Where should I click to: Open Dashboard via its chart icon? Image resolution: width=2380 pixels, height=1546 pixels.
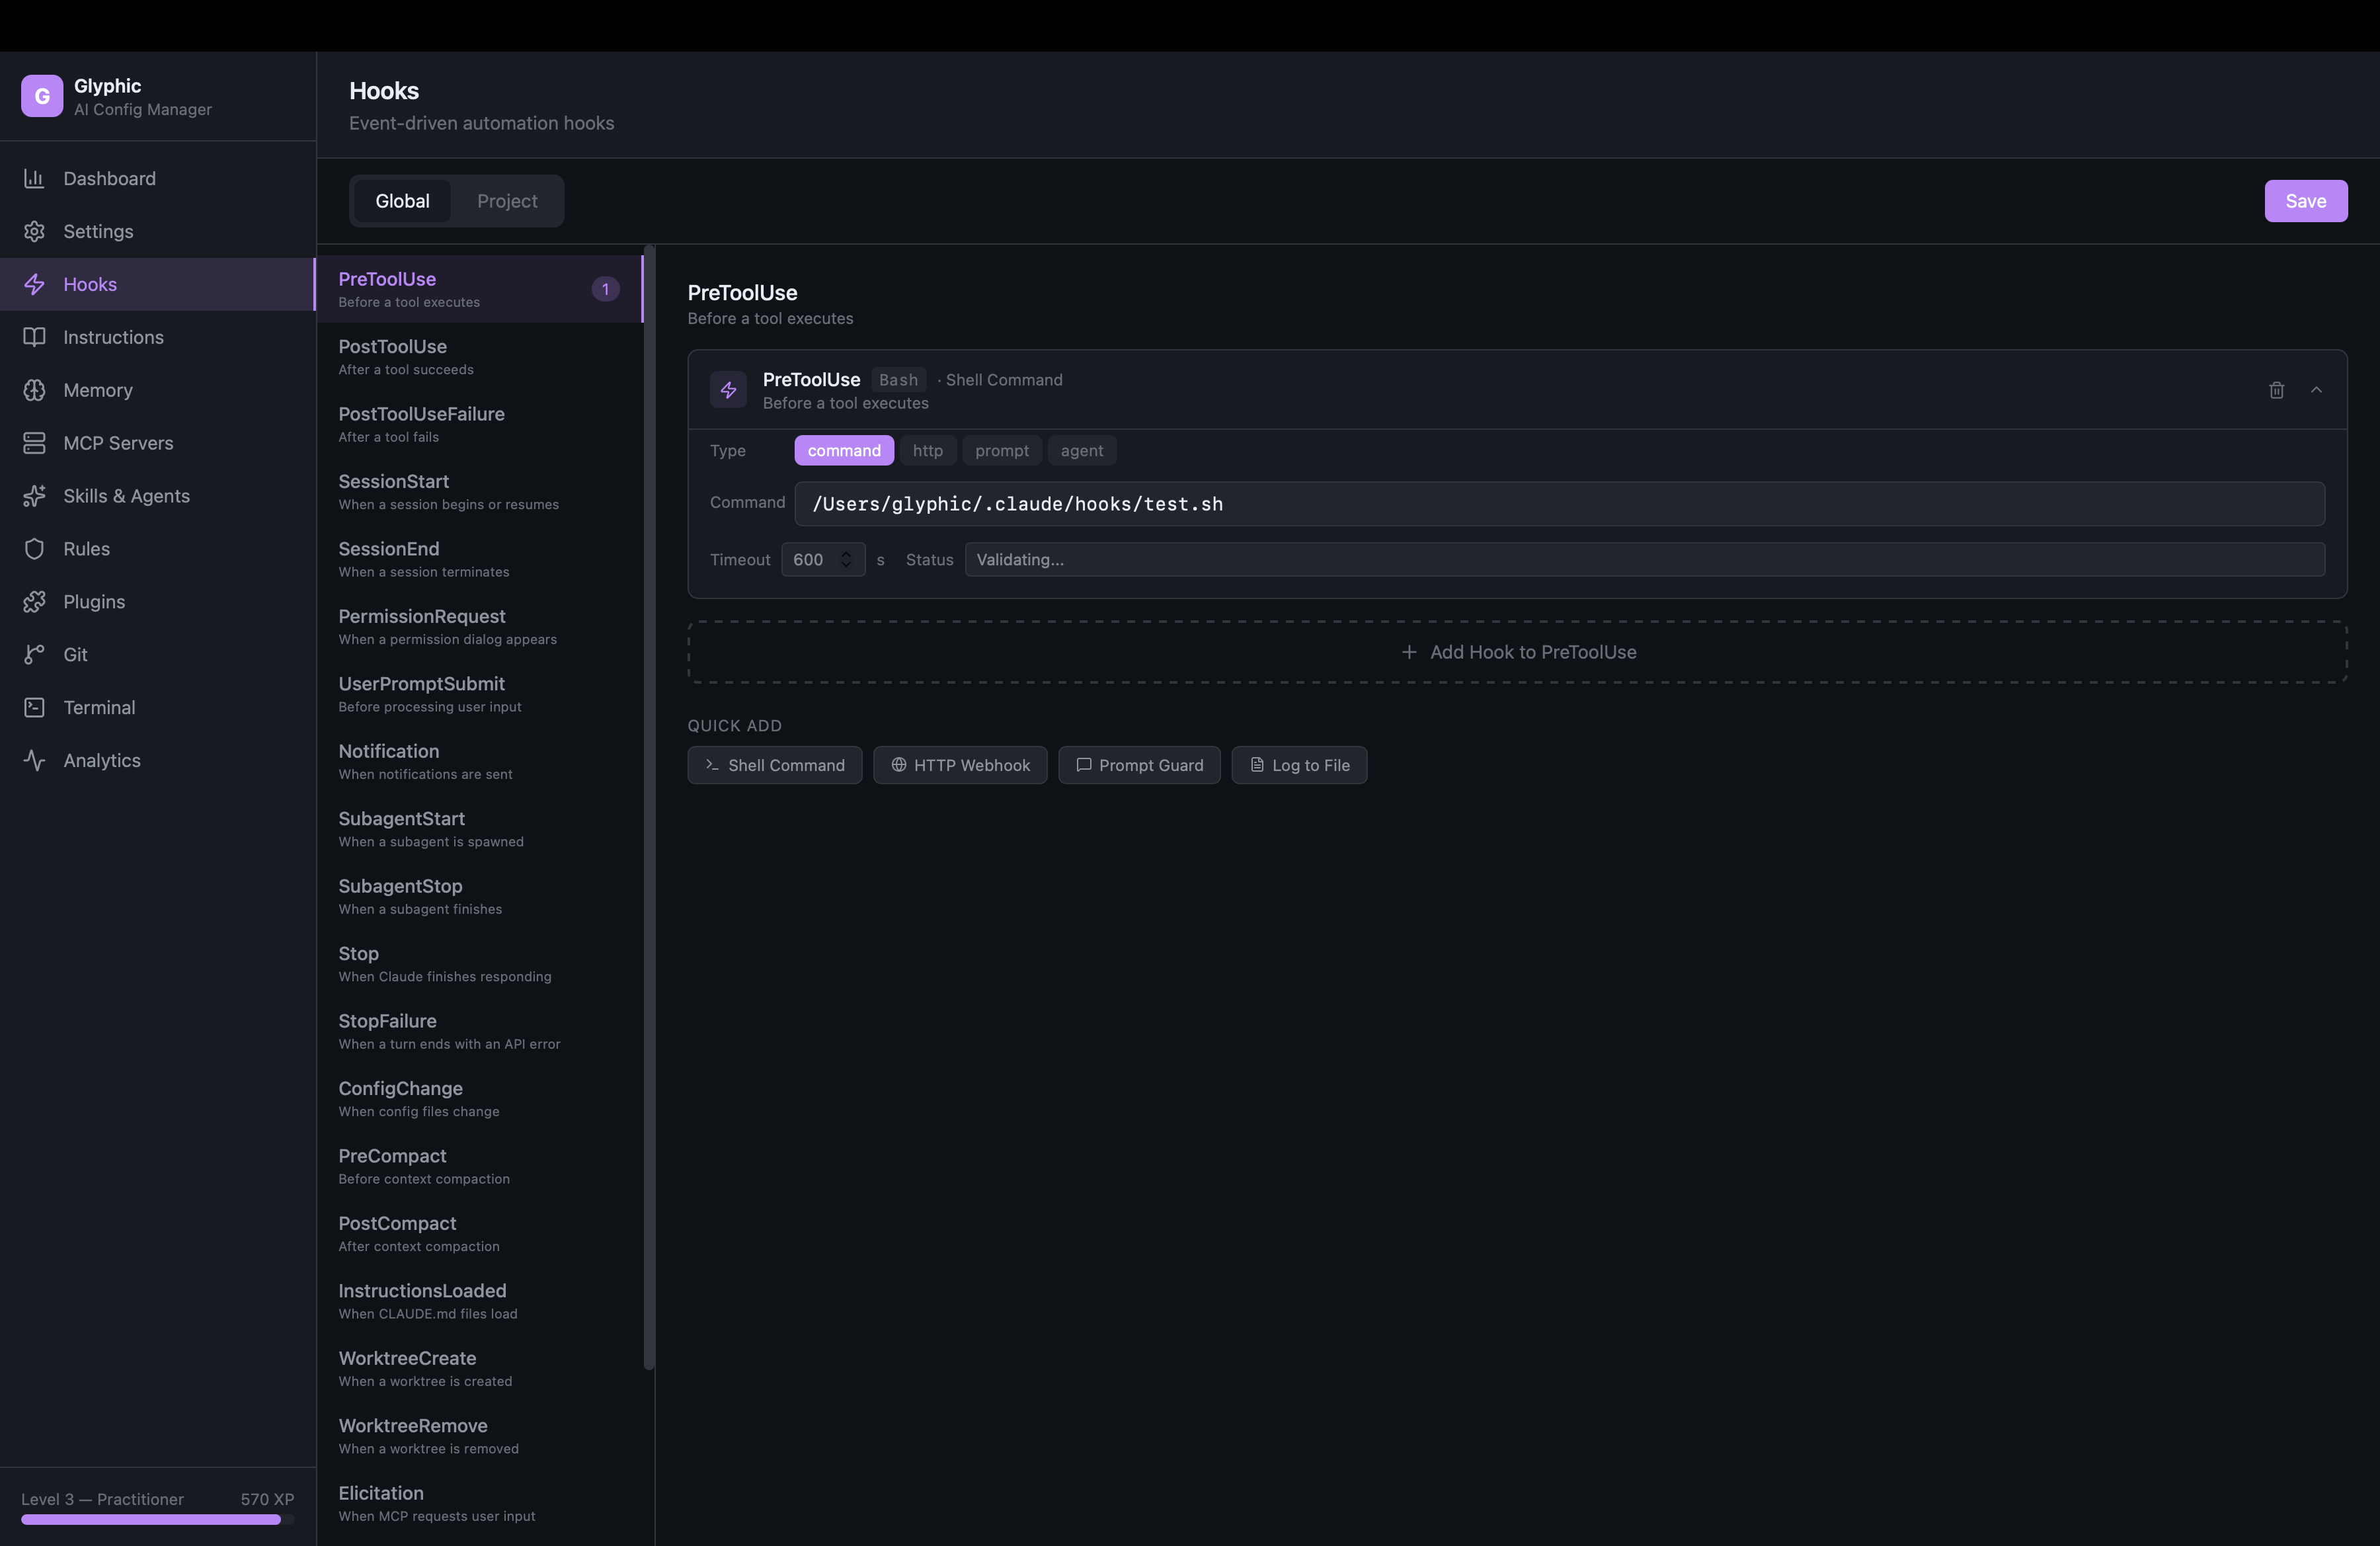coord(35,178)
